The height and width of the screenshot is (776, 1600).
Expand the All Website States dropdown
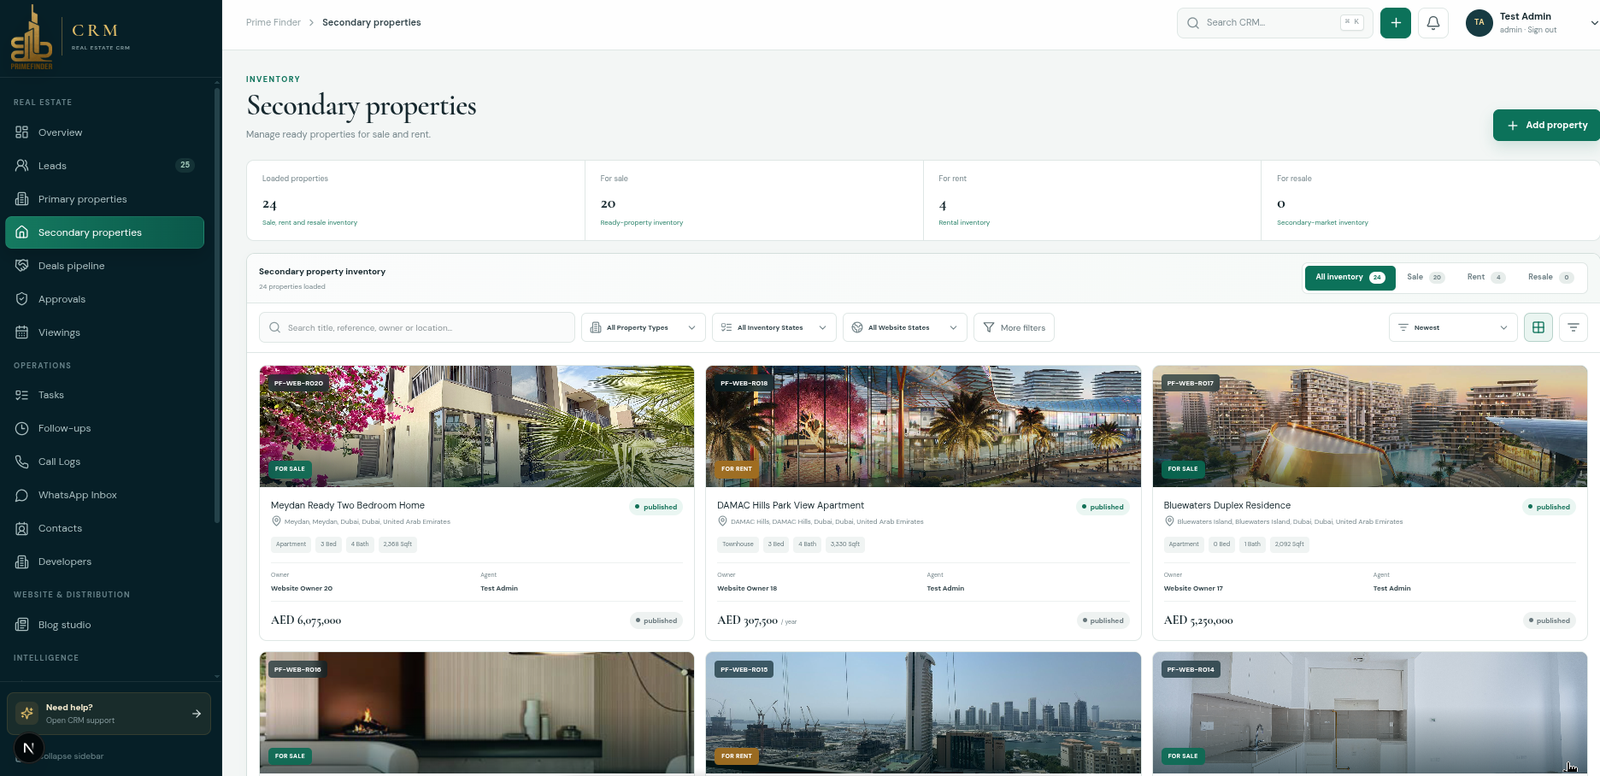coord(905,327)
